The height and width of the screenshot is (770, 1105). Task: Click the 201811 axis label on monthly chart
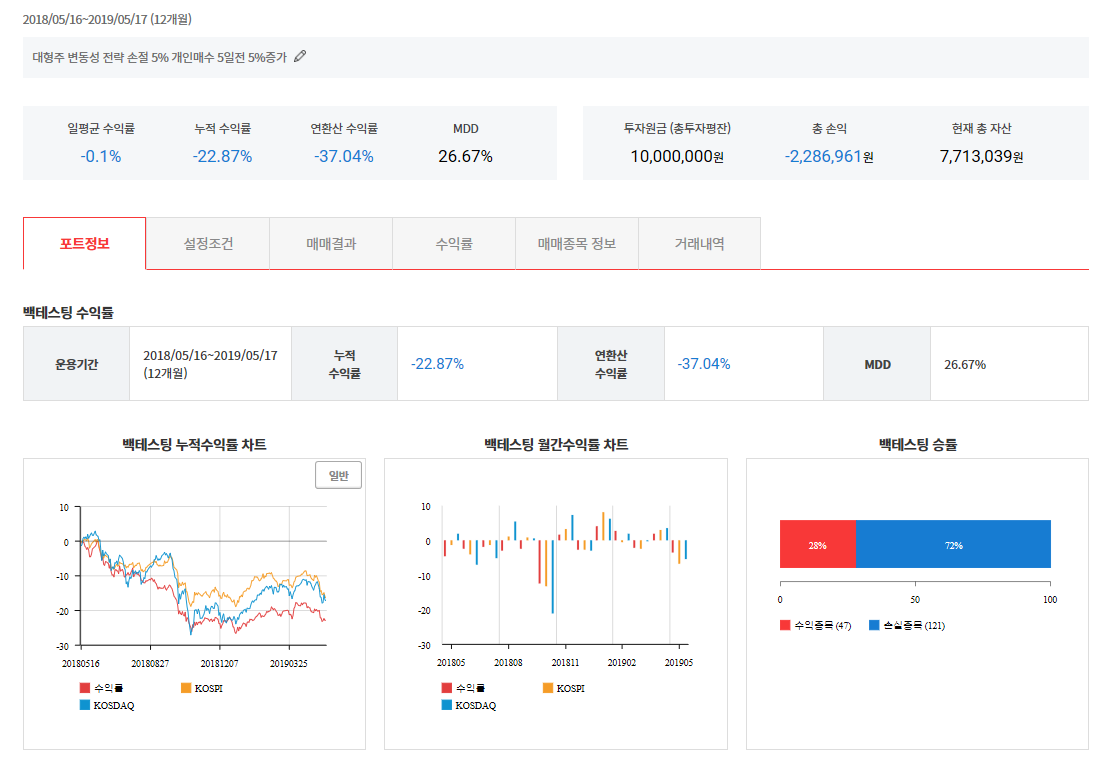(565, 663)
